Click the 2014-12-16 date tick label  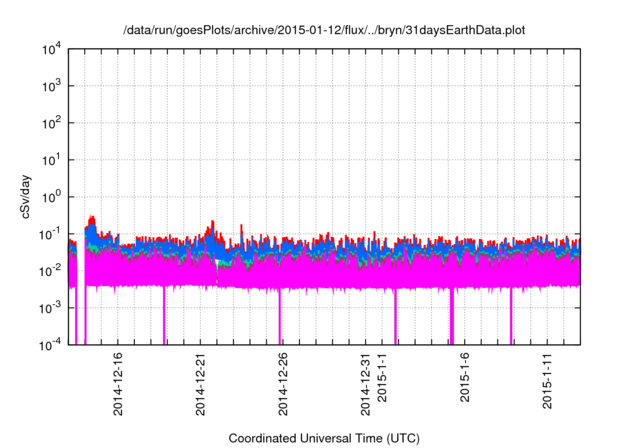(118, 384)
